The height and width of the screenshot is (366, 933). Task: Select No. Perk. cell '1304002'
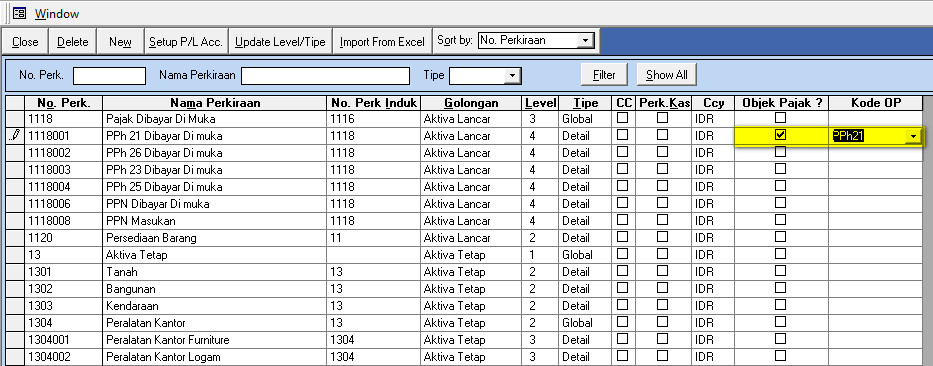(64, 357)
